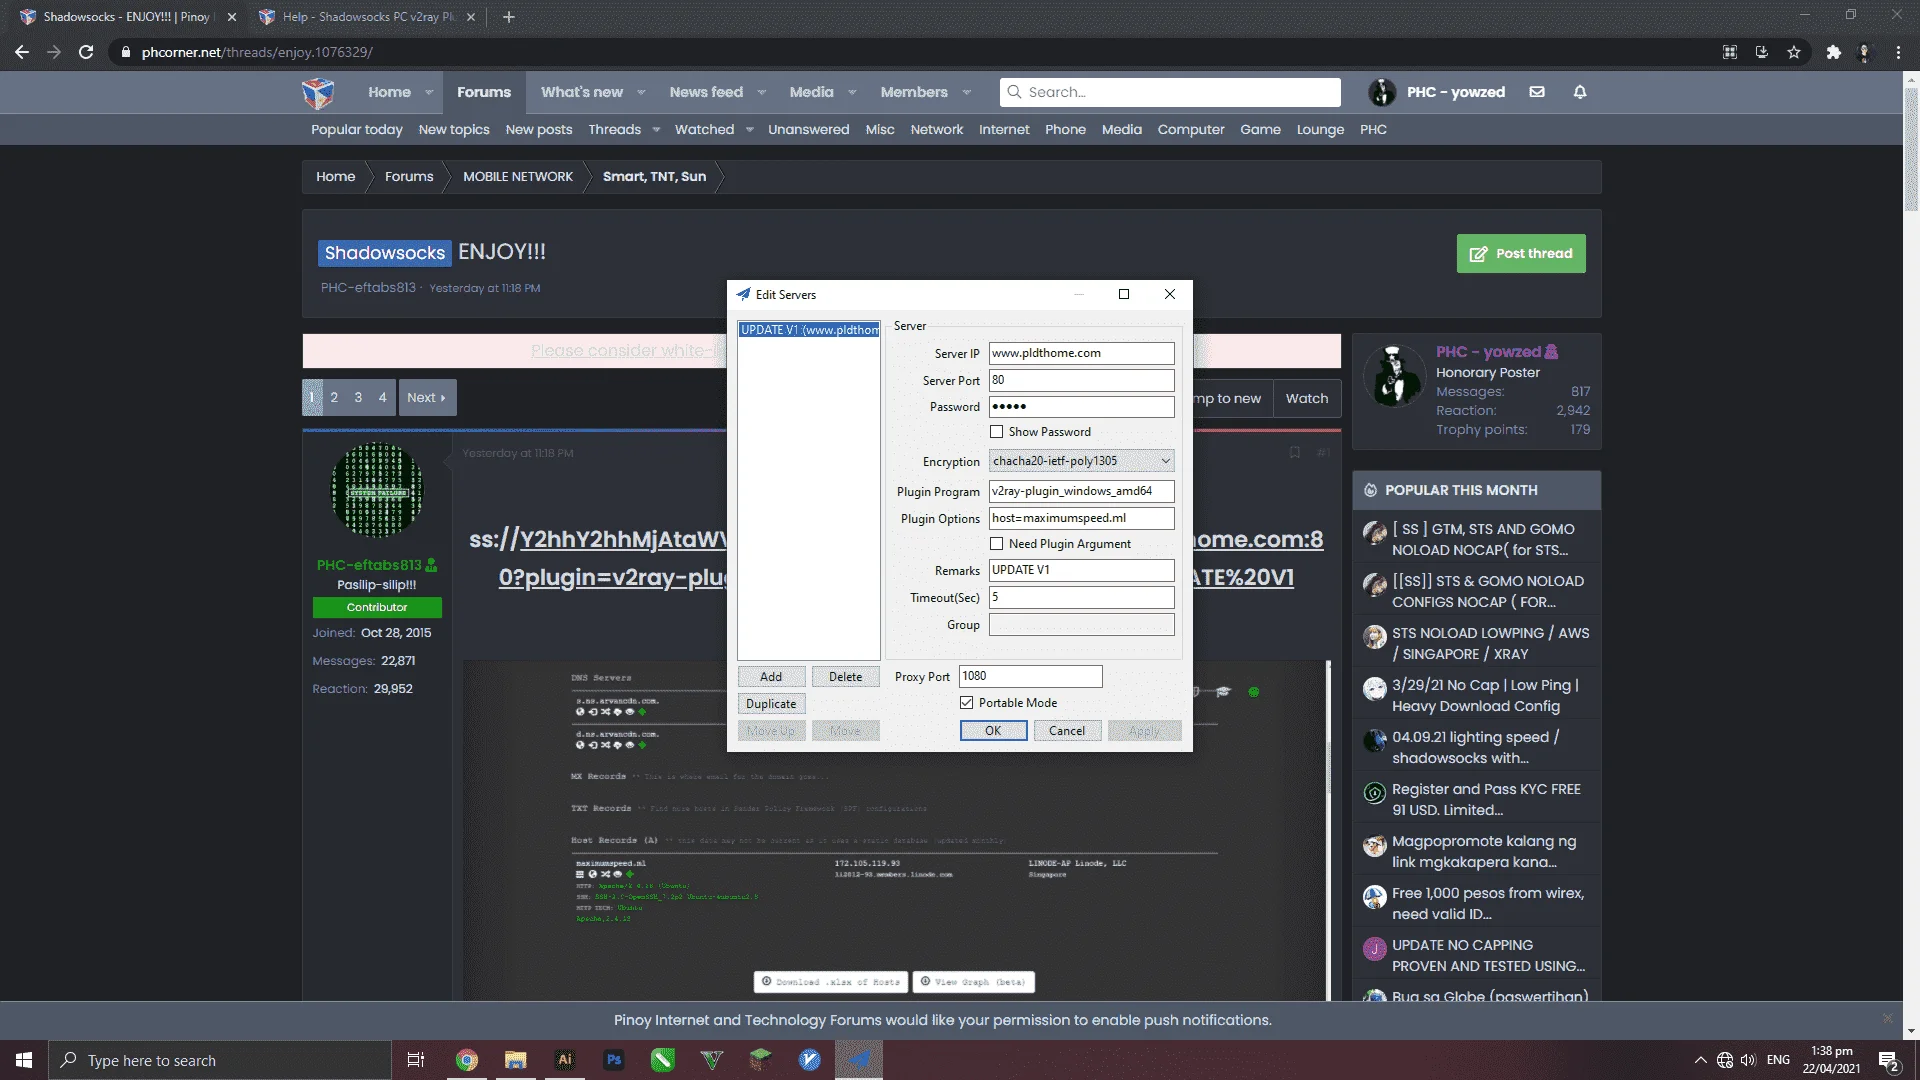Click the ENG language indicator in the tray

coord(1778,1060)
